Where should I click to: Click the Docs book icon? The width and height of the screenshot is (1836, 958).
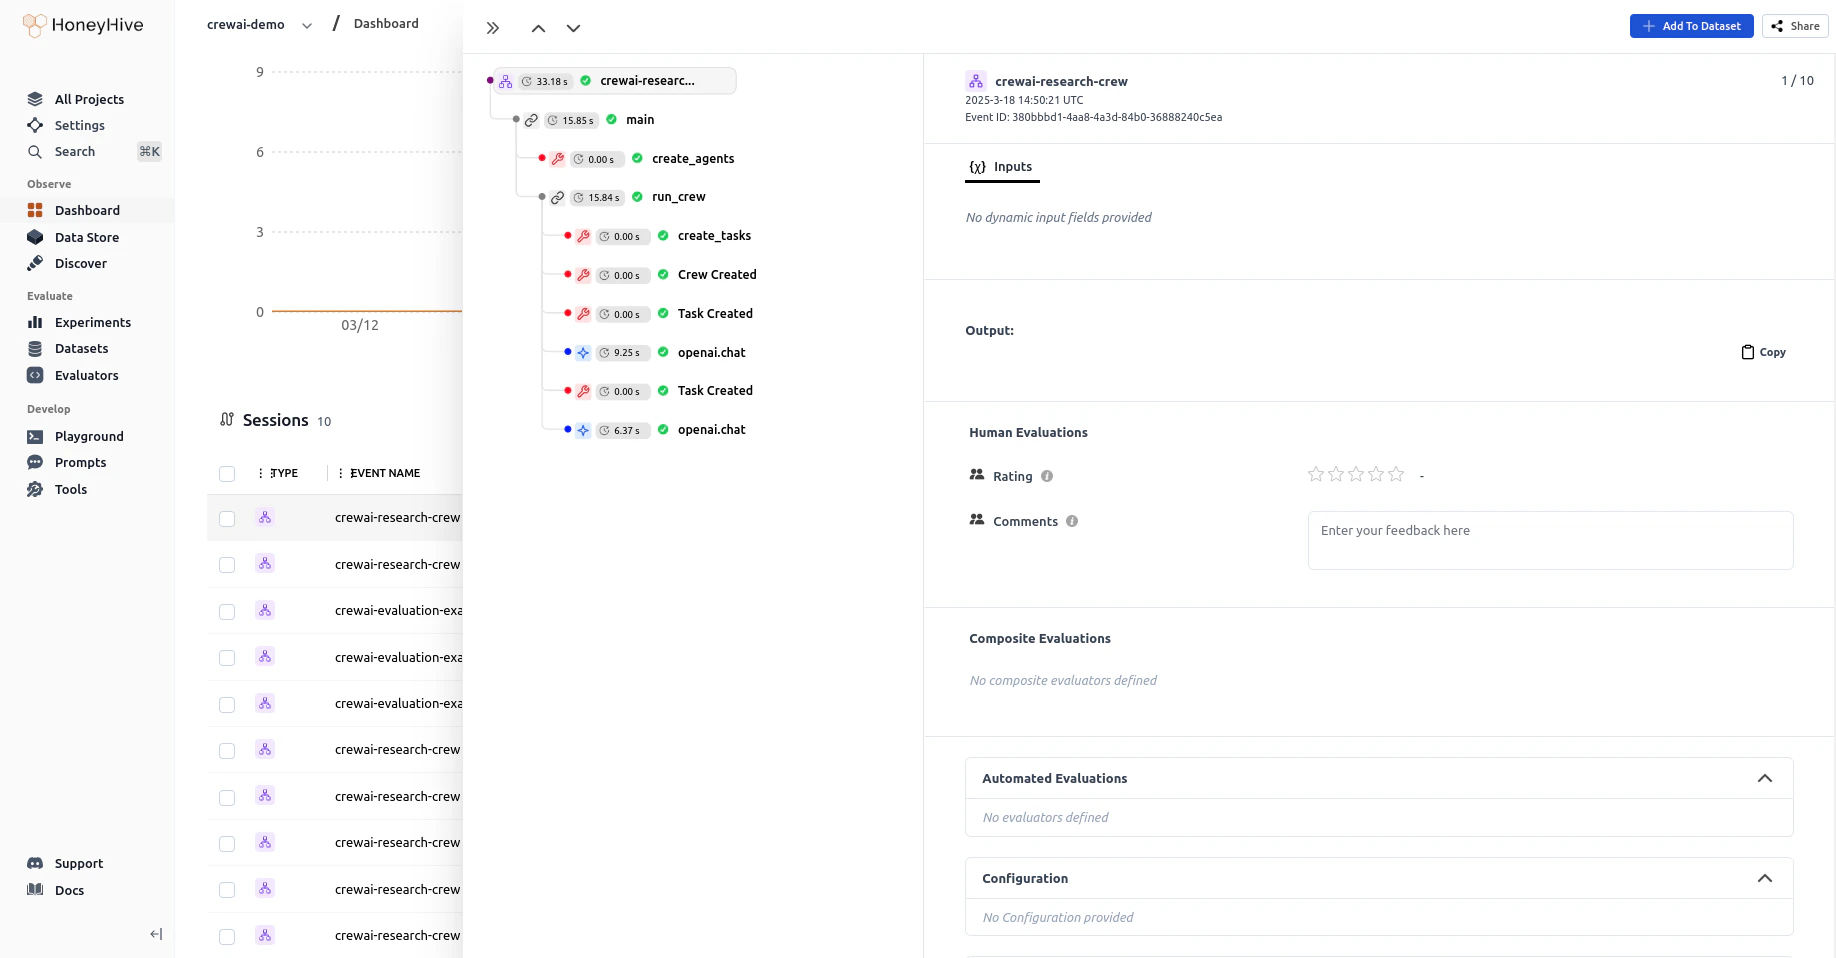pos(35,889)
